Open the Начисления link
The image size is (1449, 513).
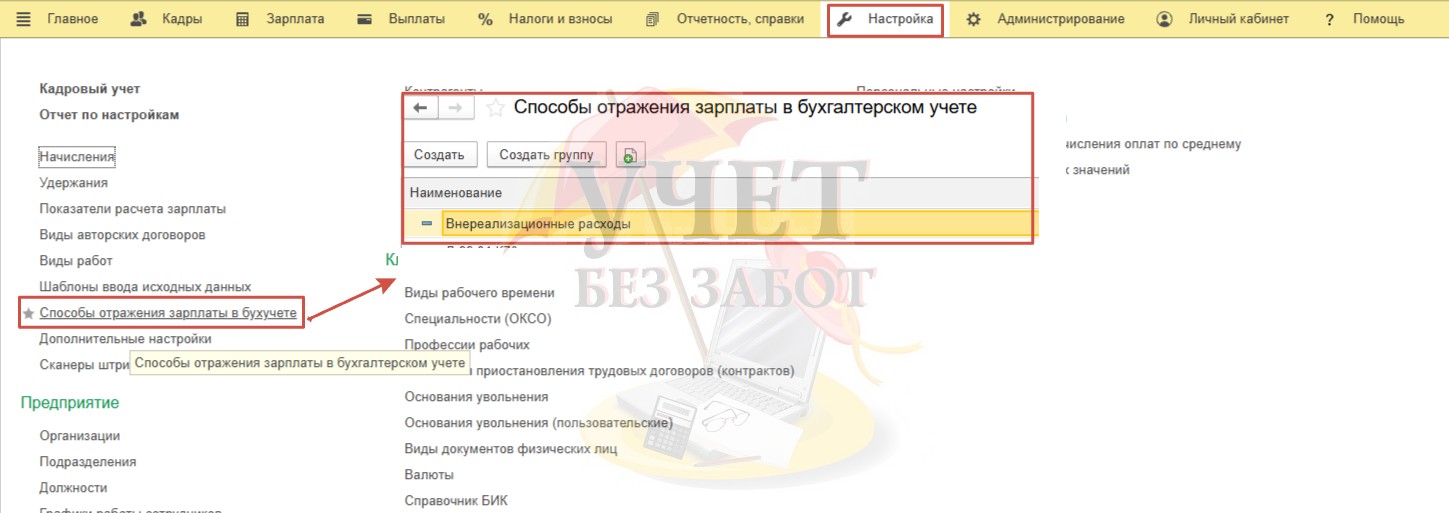[77, 156]
